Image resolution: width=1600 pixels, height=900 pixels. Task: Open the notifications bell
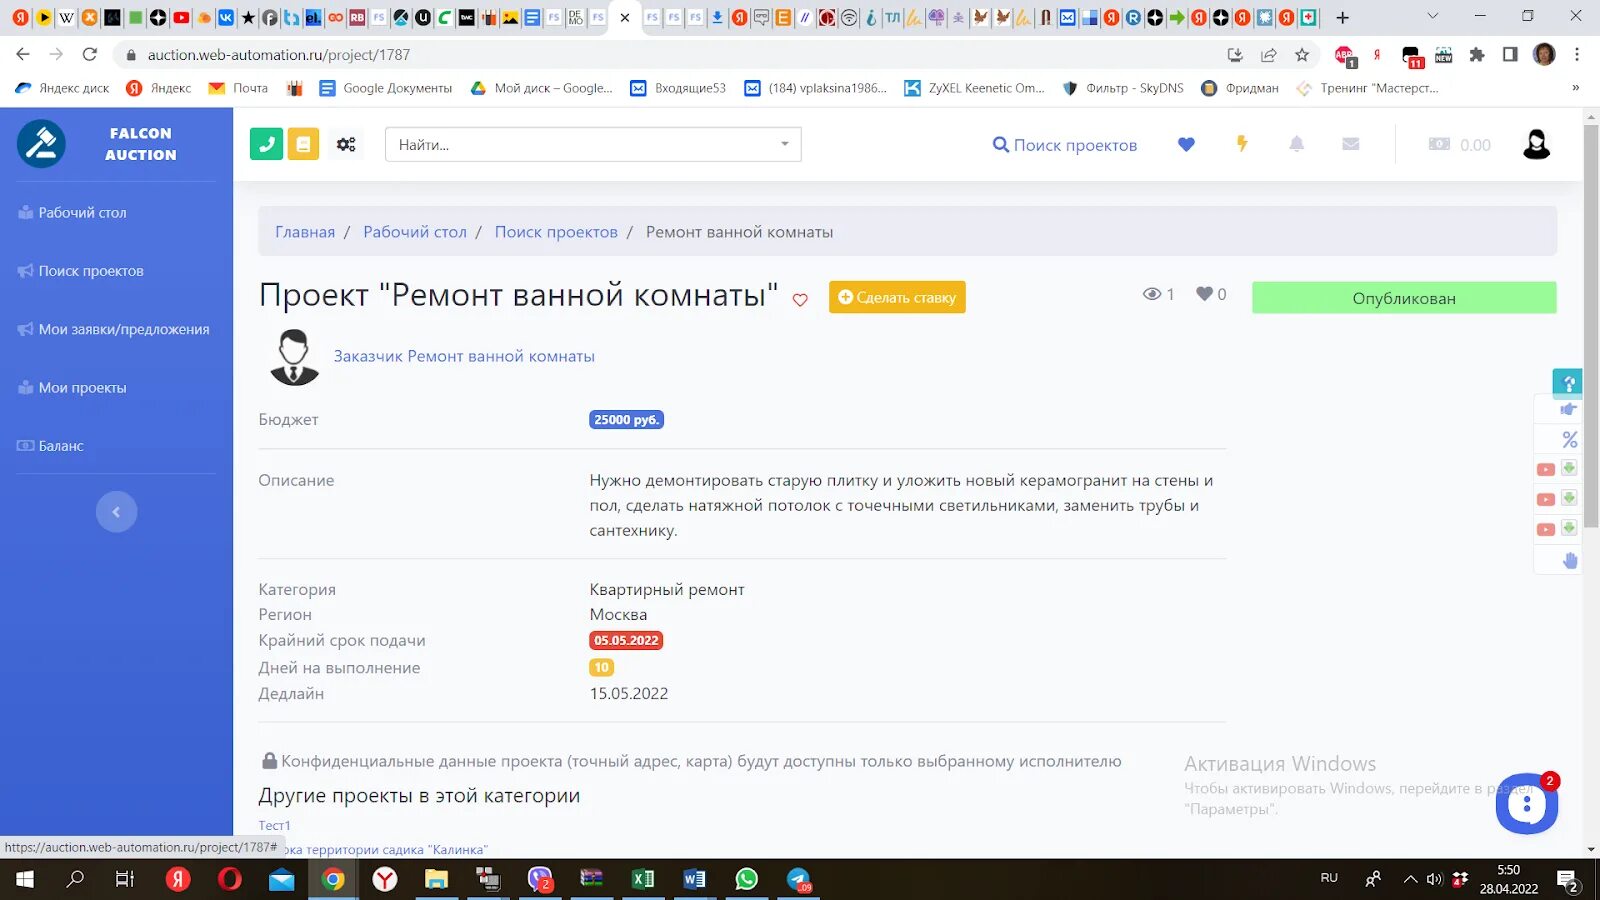point(1297,144)
